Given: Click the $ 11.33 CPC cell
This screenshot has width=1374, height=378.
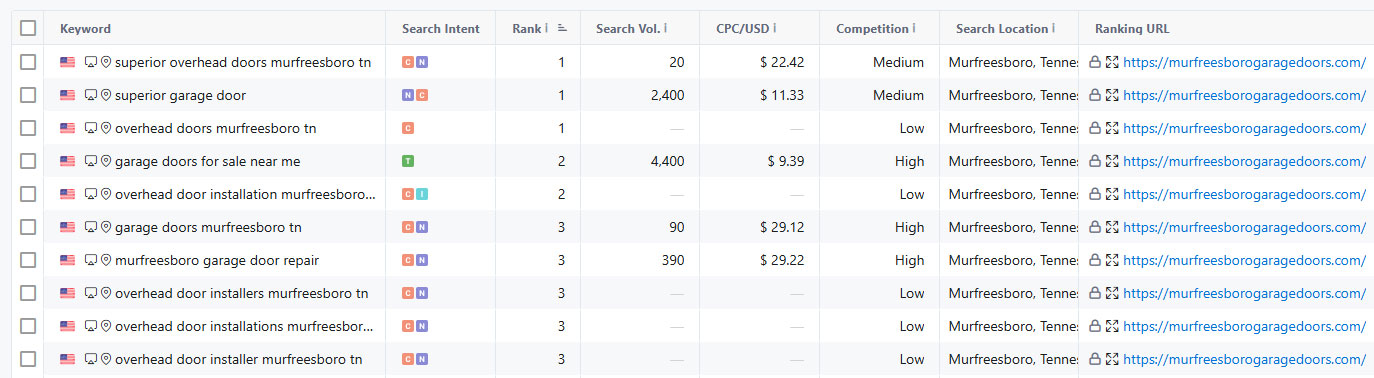Looking at the screenshot, I should click(781, 95).
